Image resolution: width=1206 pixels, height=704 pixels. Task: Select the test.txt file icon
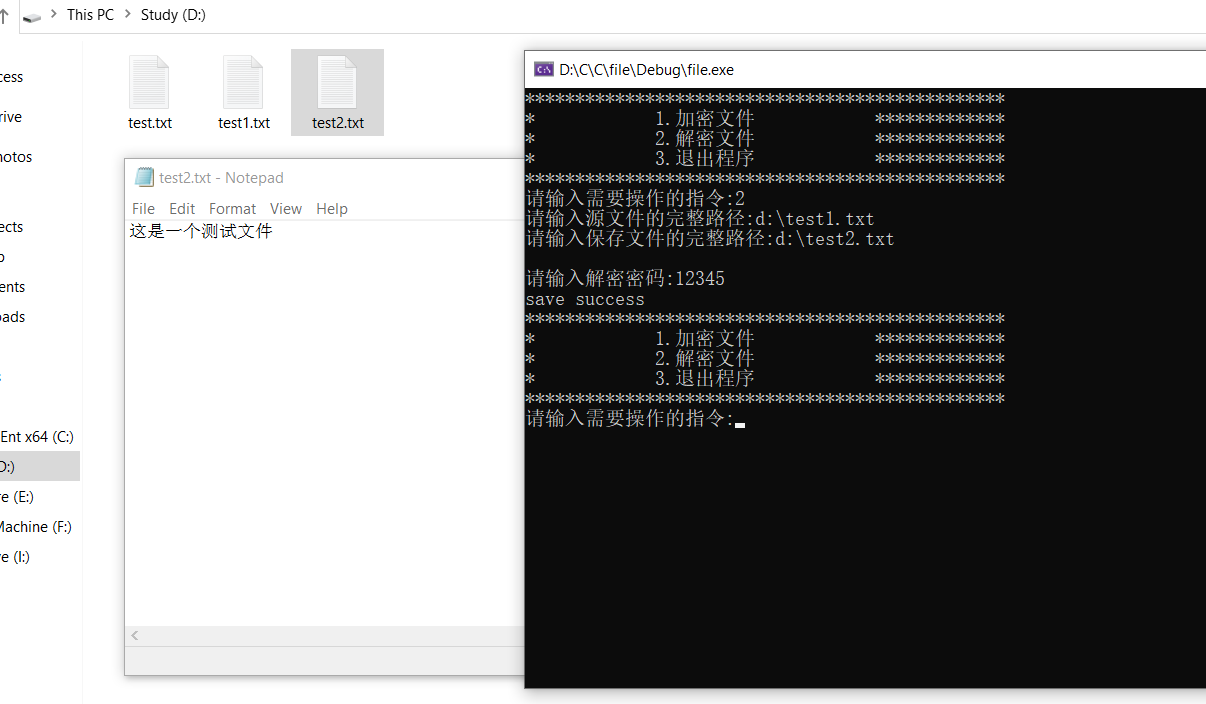coord(149,84)
